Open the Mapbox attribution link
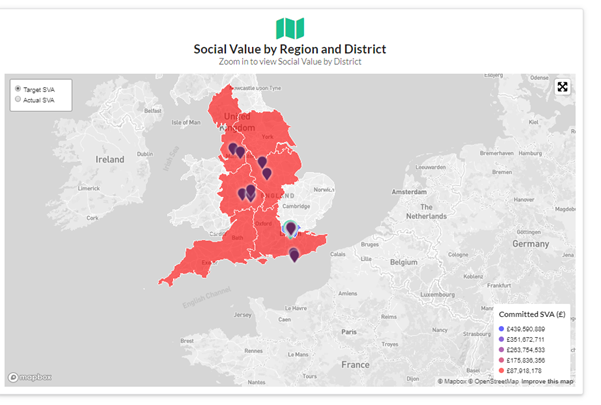 (x=455, y=381)
